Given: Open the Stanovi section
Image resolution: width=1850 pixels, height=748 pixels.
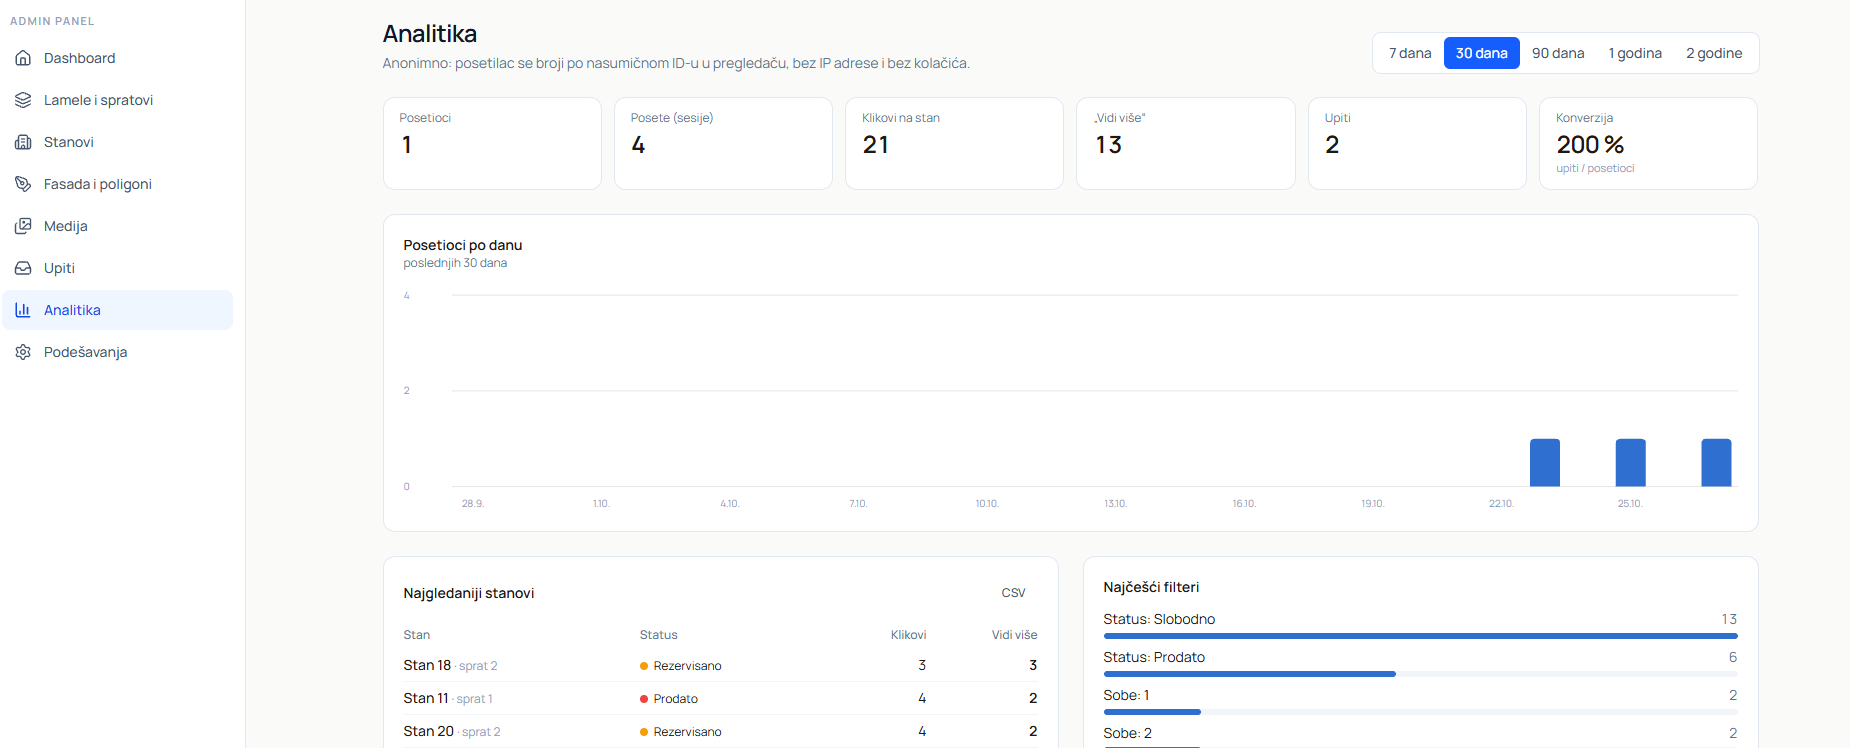Looking at the screenshot, I should click(117, 142).
